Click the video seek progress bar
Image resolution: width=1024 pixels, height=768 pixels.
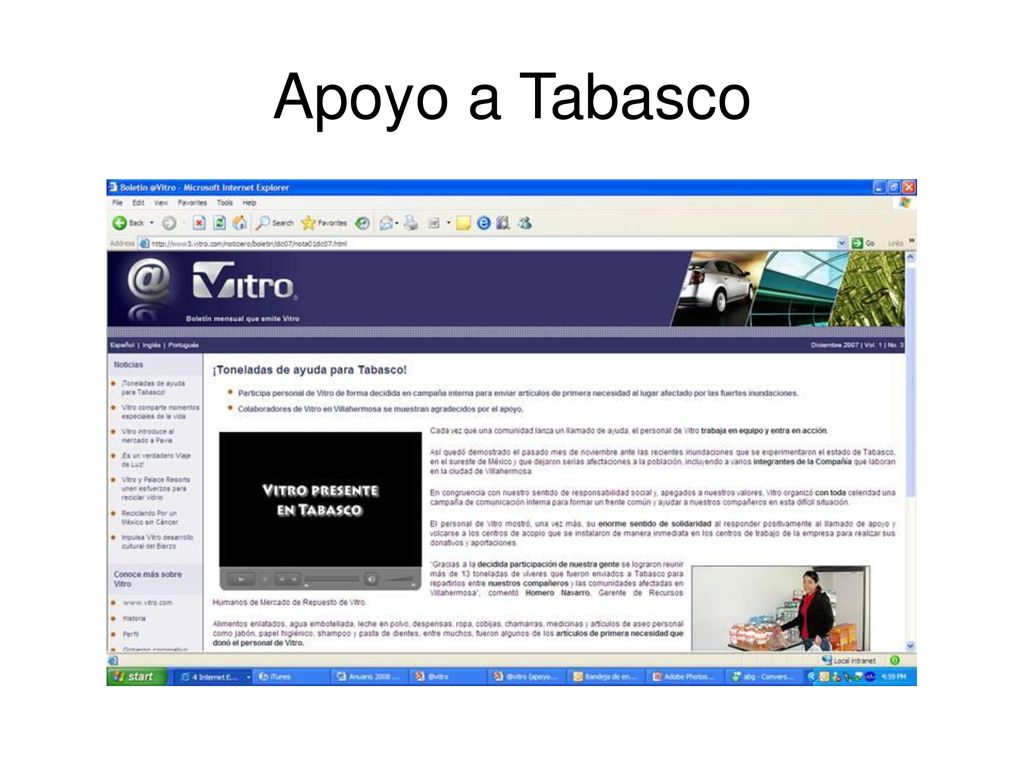(332, 580)
